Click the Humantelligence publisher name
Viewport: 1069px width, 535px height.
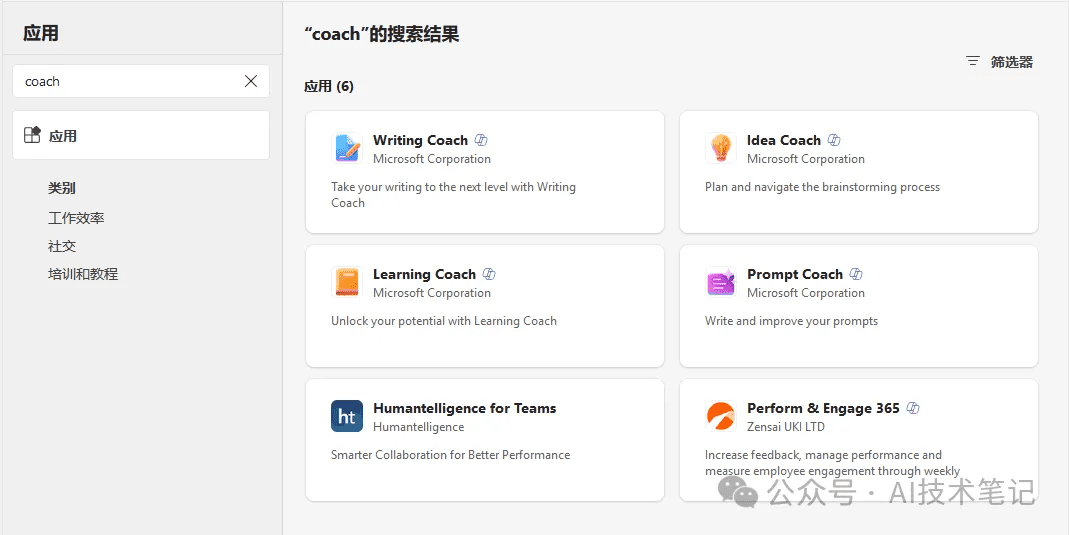click(419, 427)
